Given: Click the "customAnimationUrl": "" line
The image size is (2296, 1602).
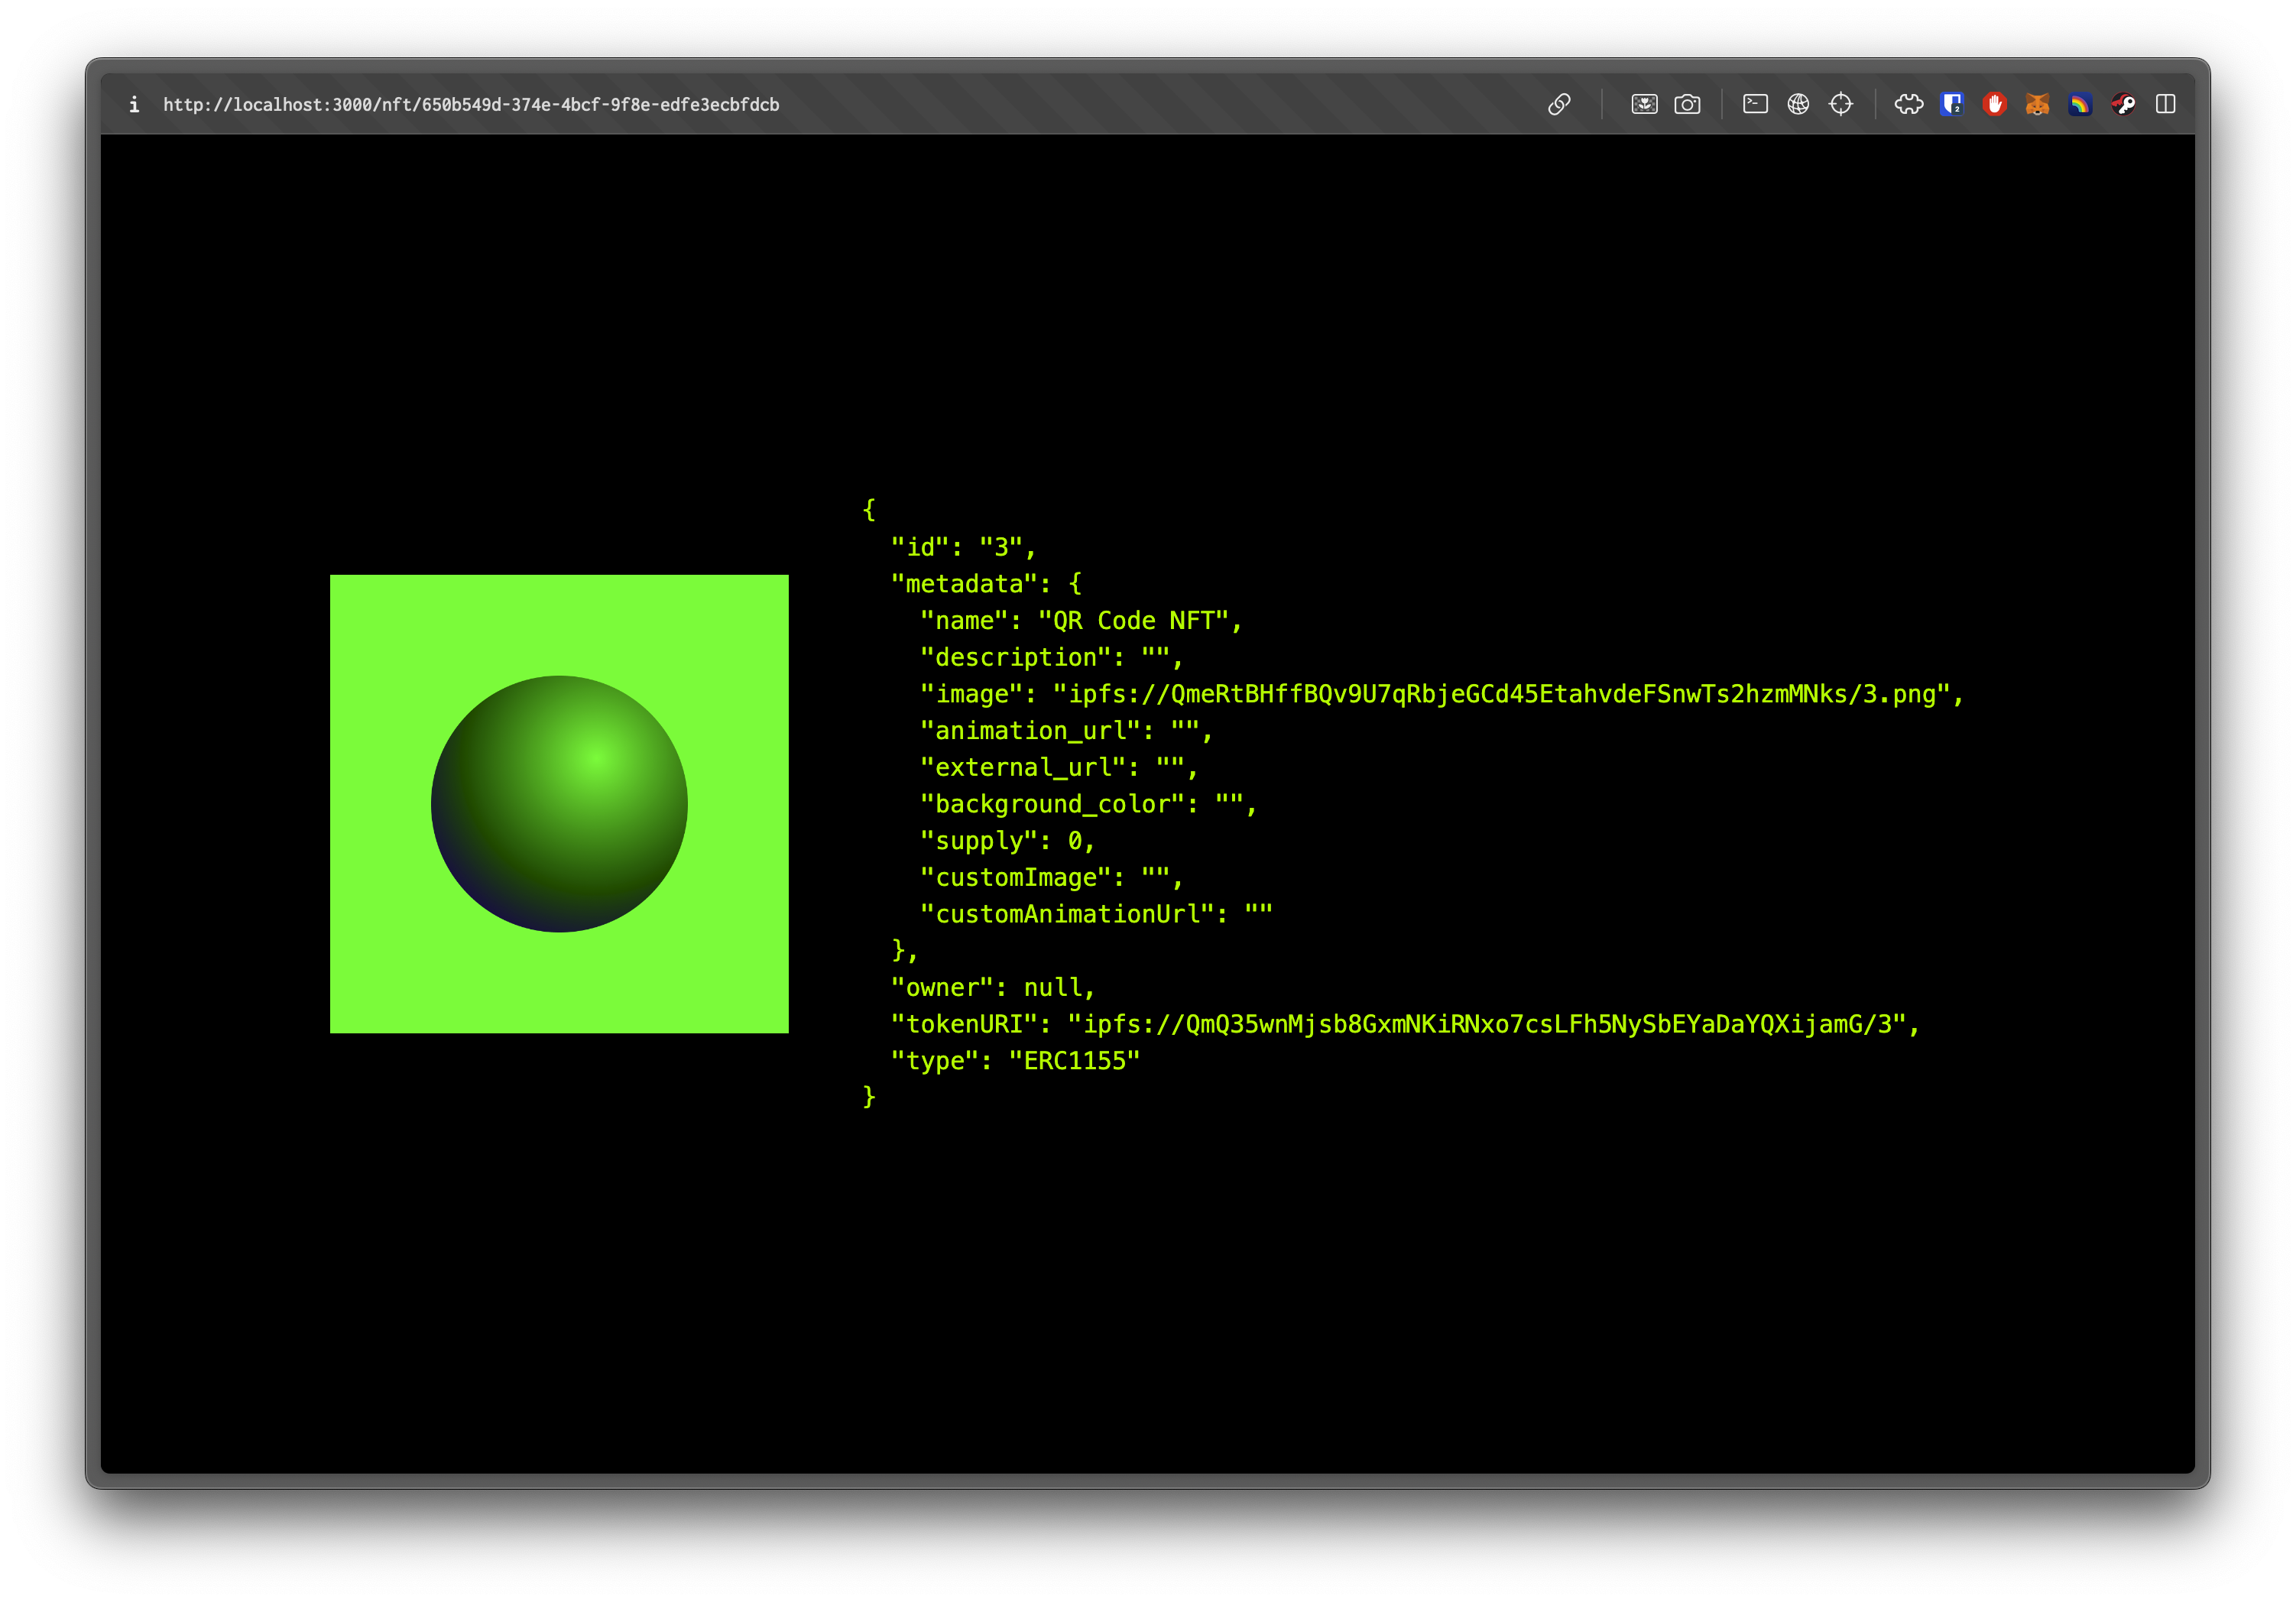Looking at the screenshot, I should [1096, 914].
